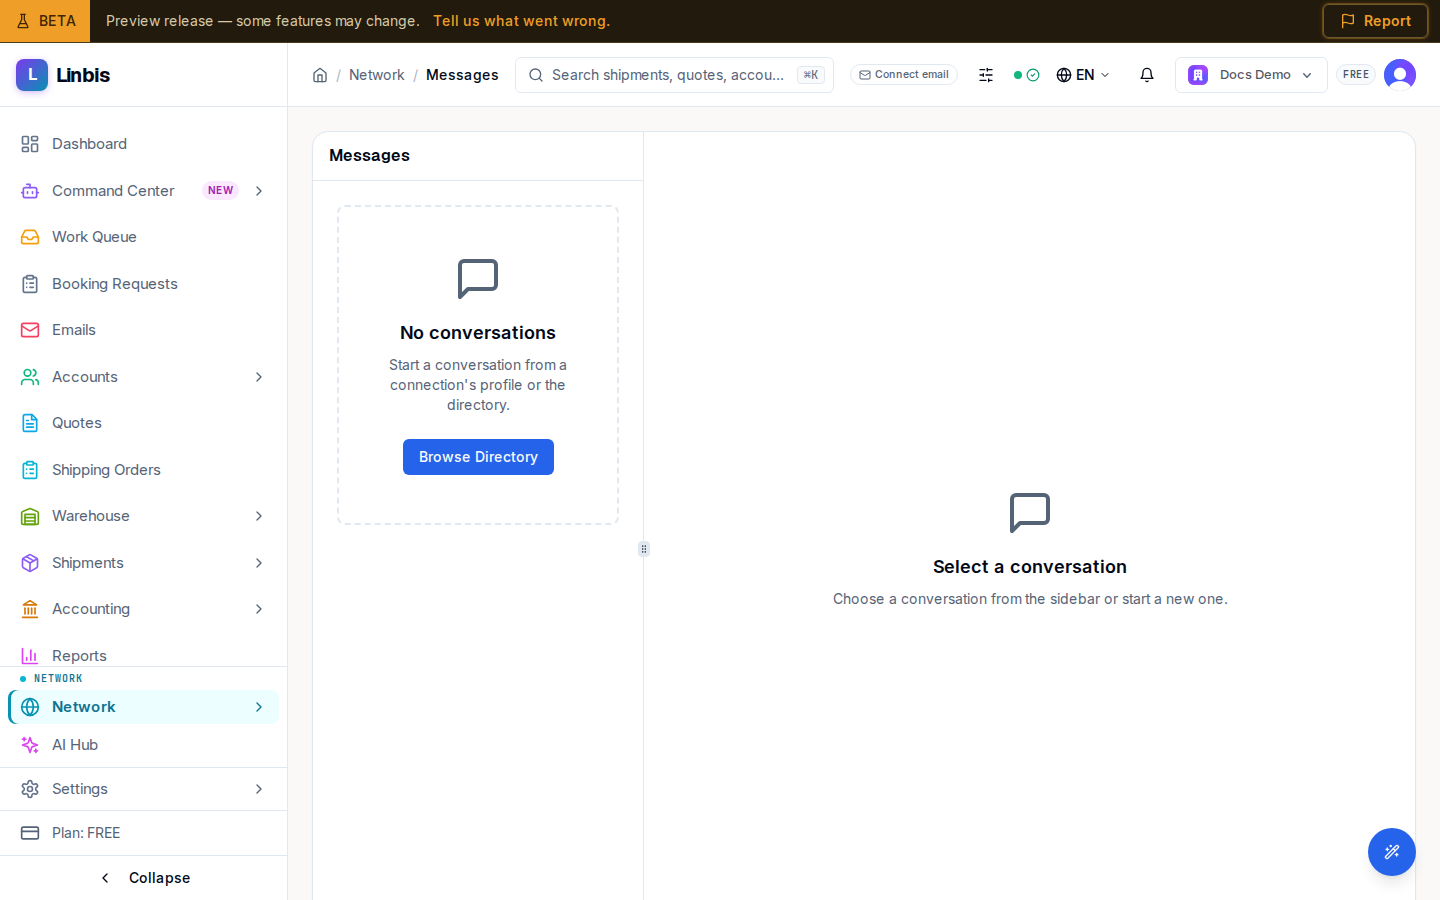Check the connection status indicator icon
1440x900 pixels.
pyautogui.click(x=1027, y=75)
